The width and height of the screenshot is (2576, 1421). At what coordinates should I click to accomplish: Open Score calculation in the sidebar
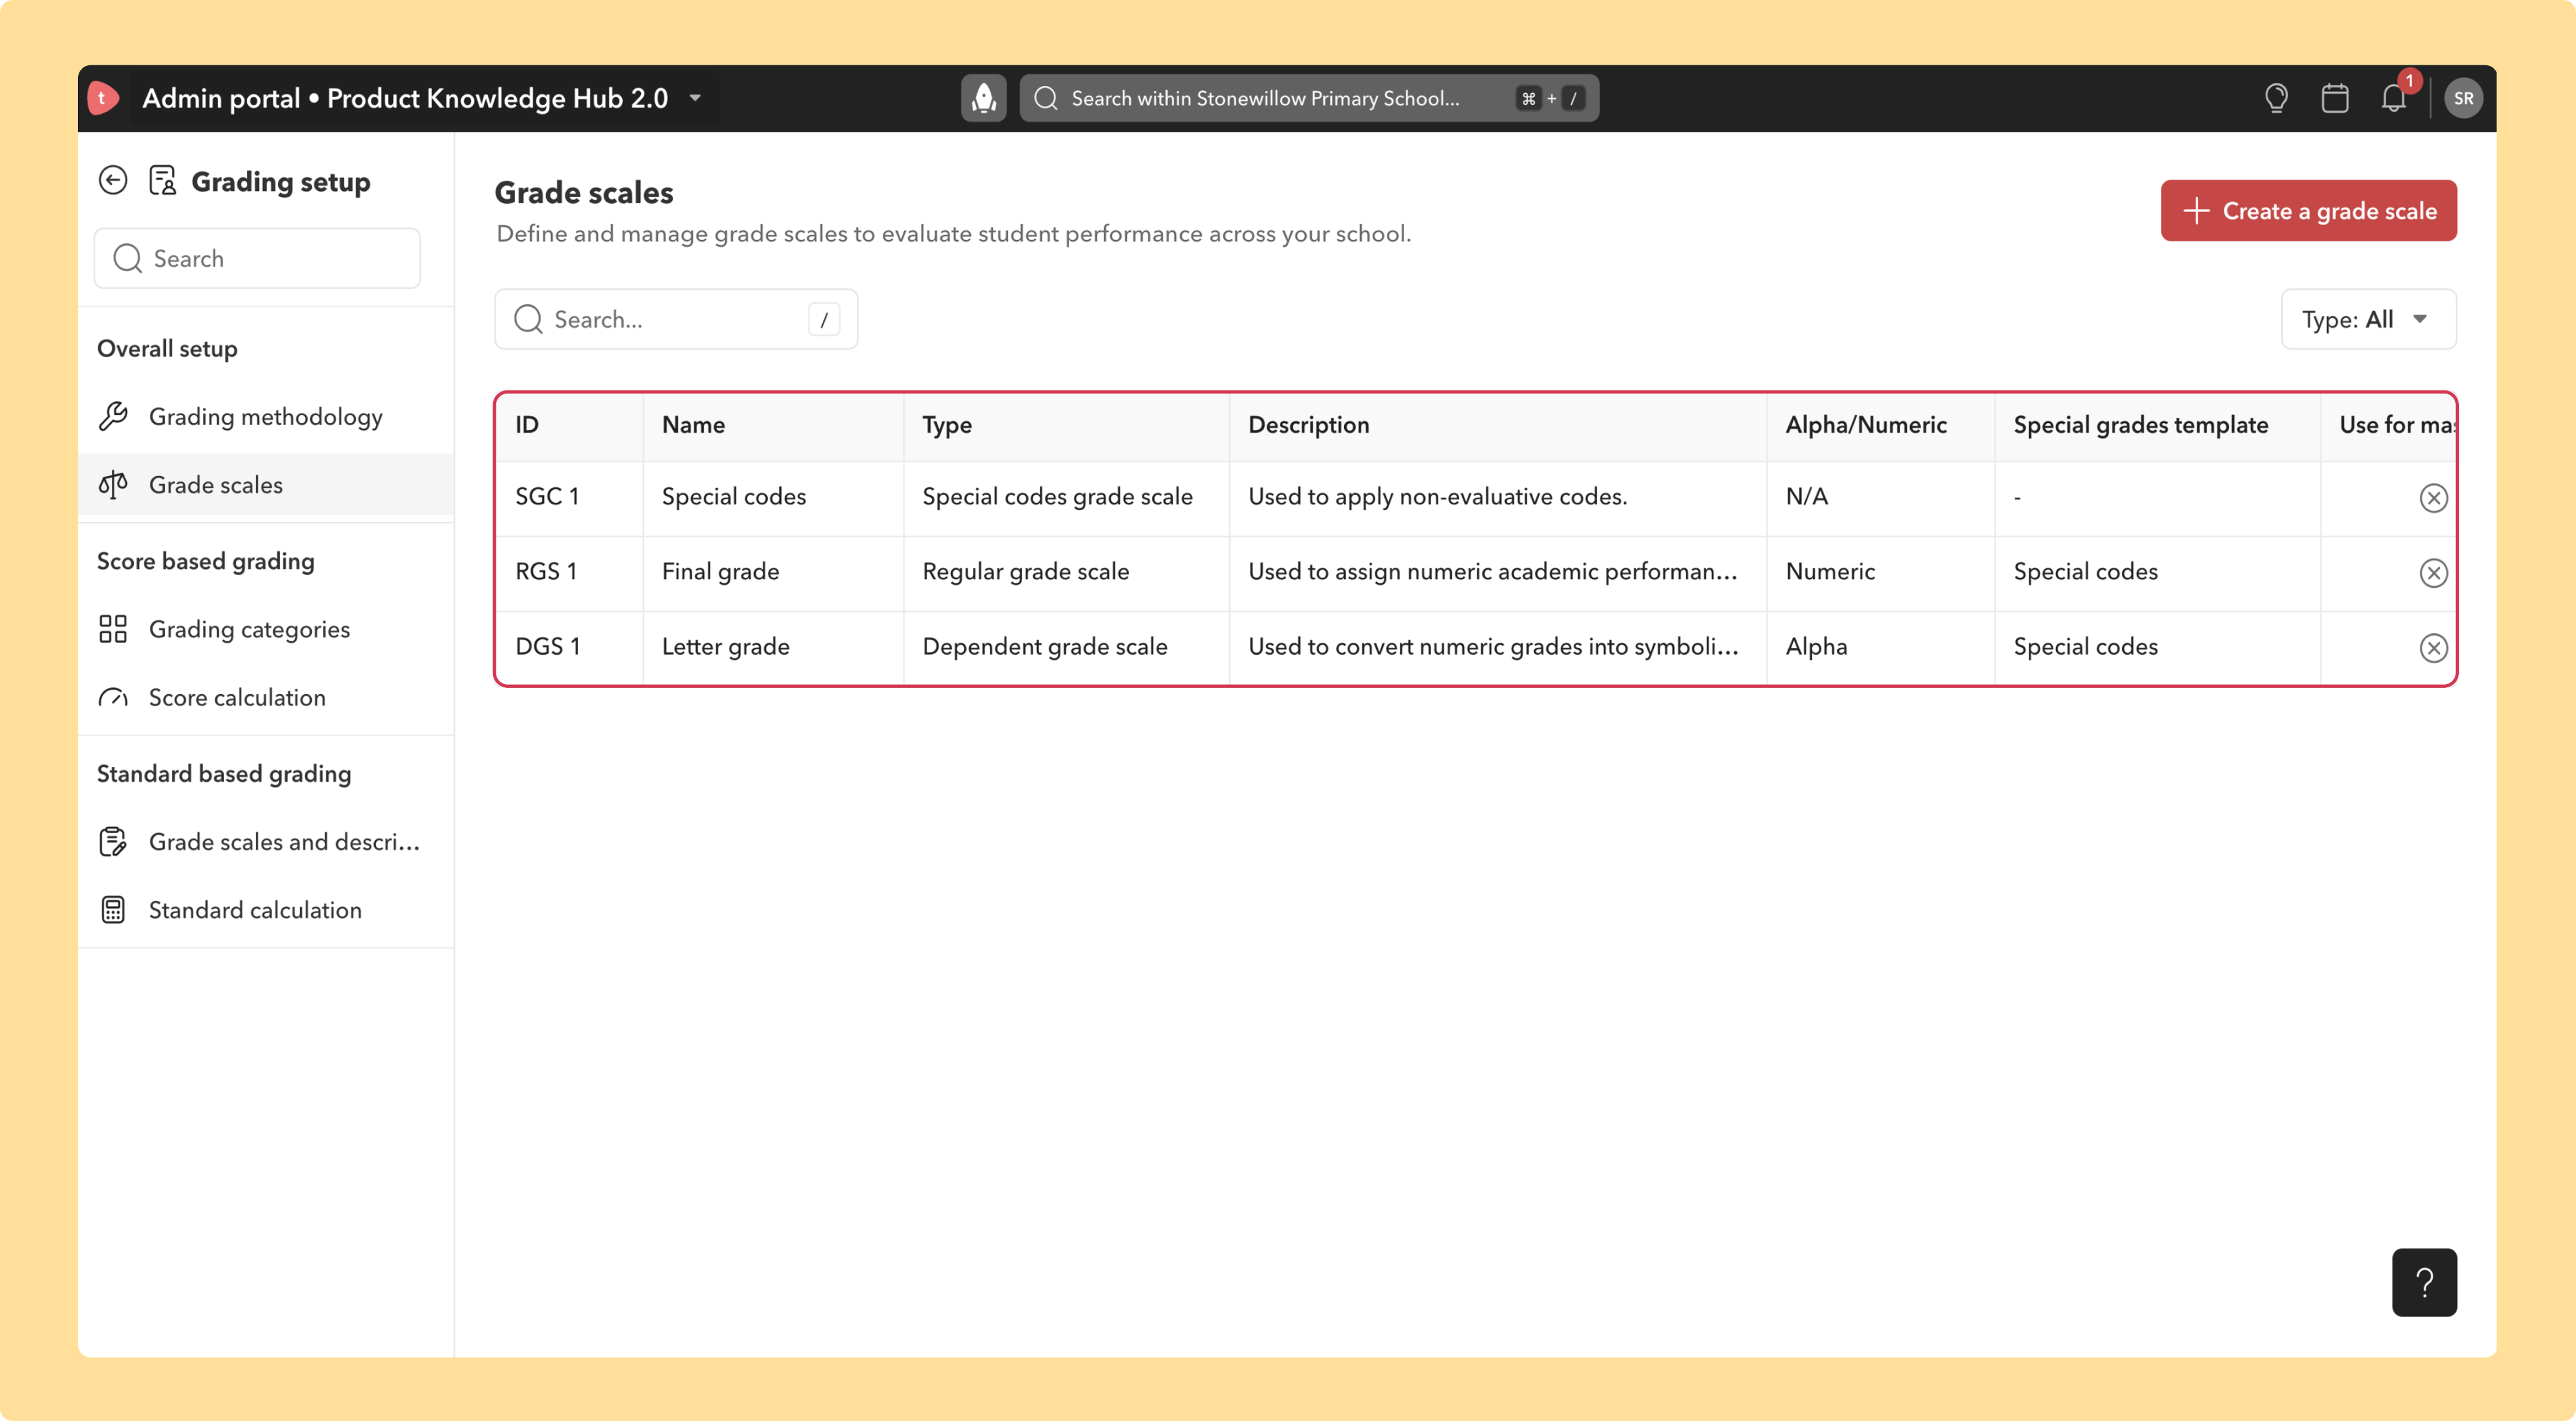[x=266, y=697]
